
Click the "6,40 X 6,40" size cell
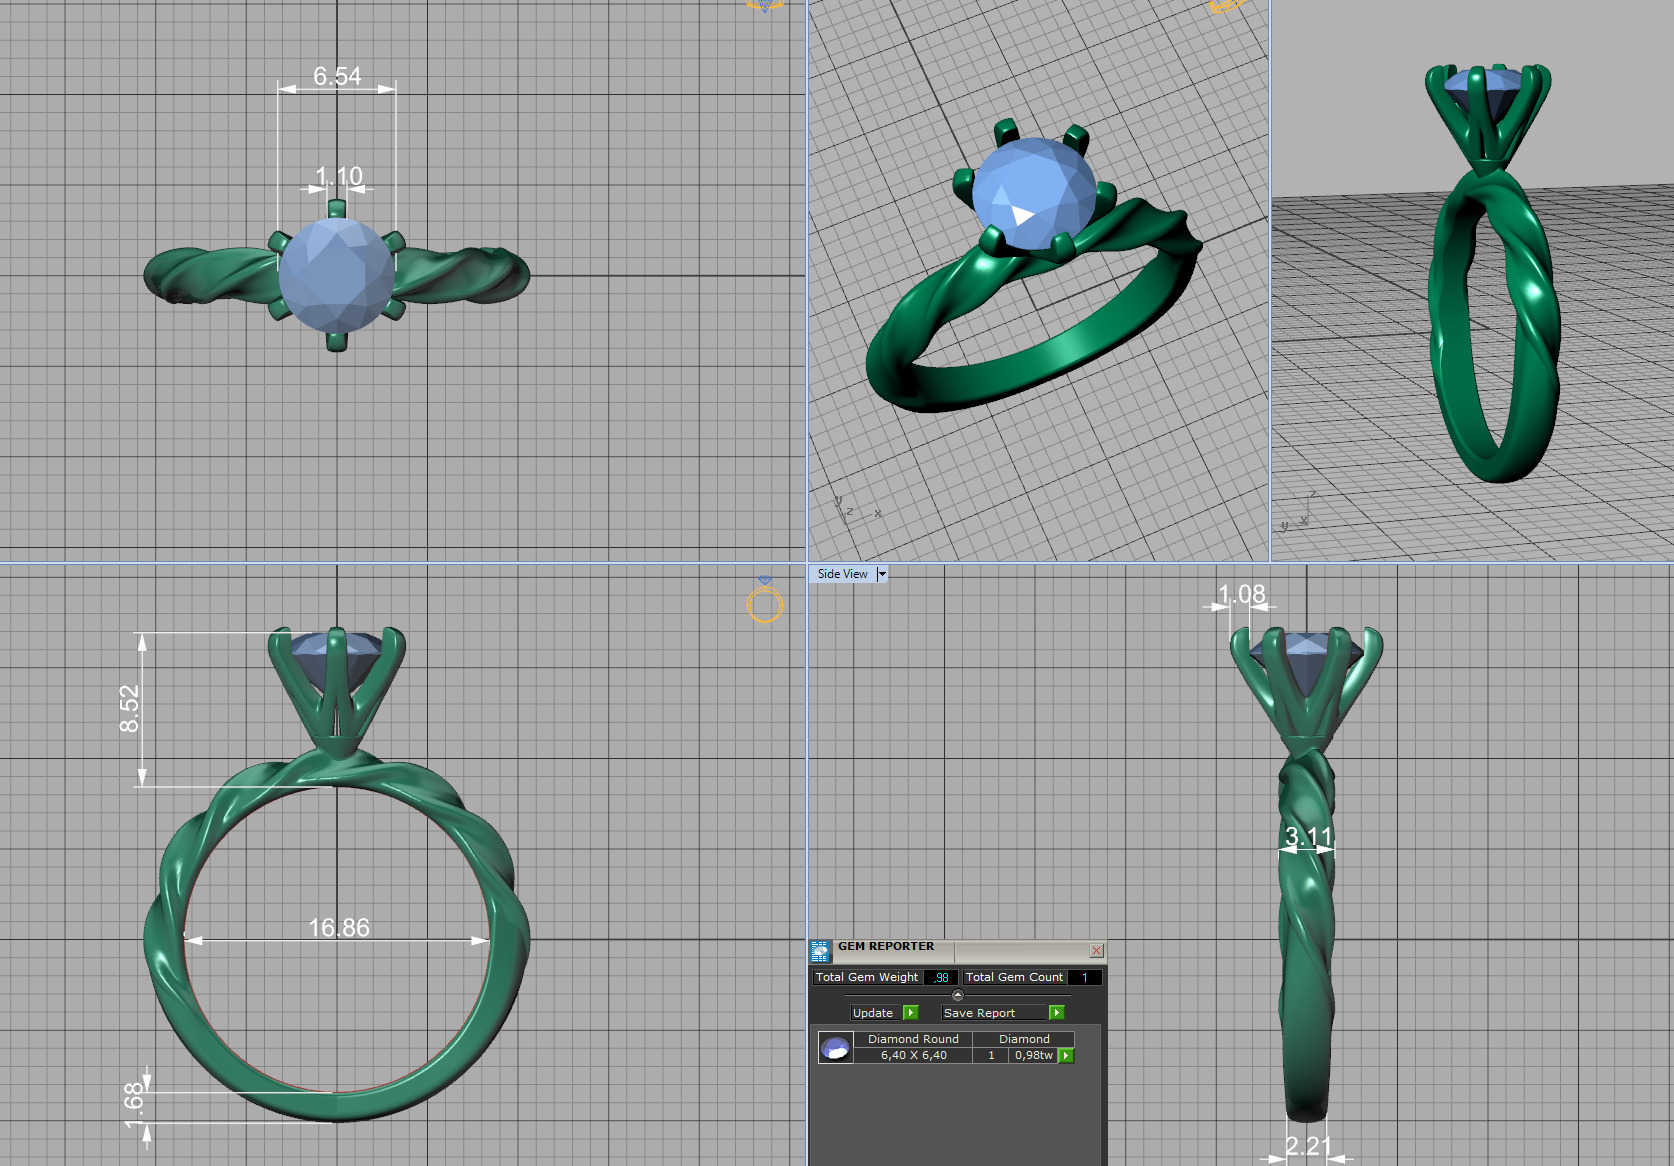point(913,1055)
